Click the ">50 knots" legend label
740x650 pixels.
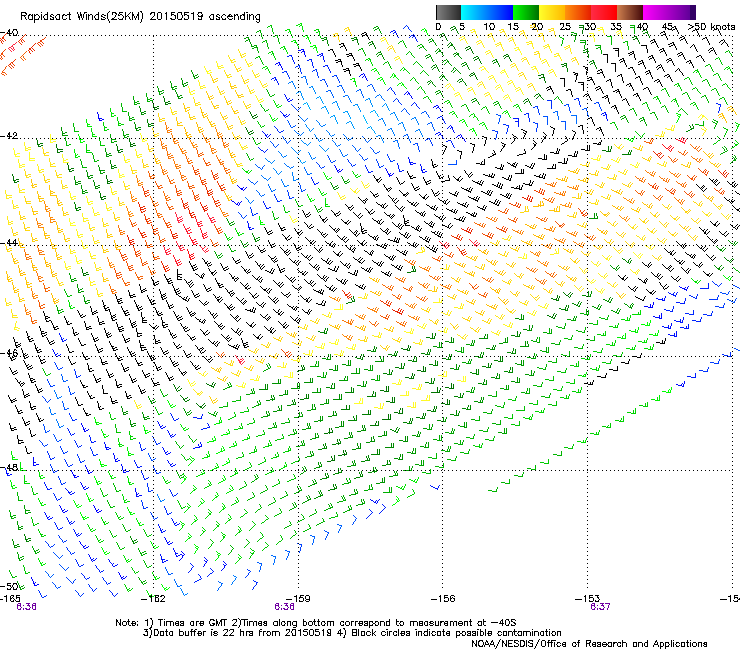click(712, 27)
